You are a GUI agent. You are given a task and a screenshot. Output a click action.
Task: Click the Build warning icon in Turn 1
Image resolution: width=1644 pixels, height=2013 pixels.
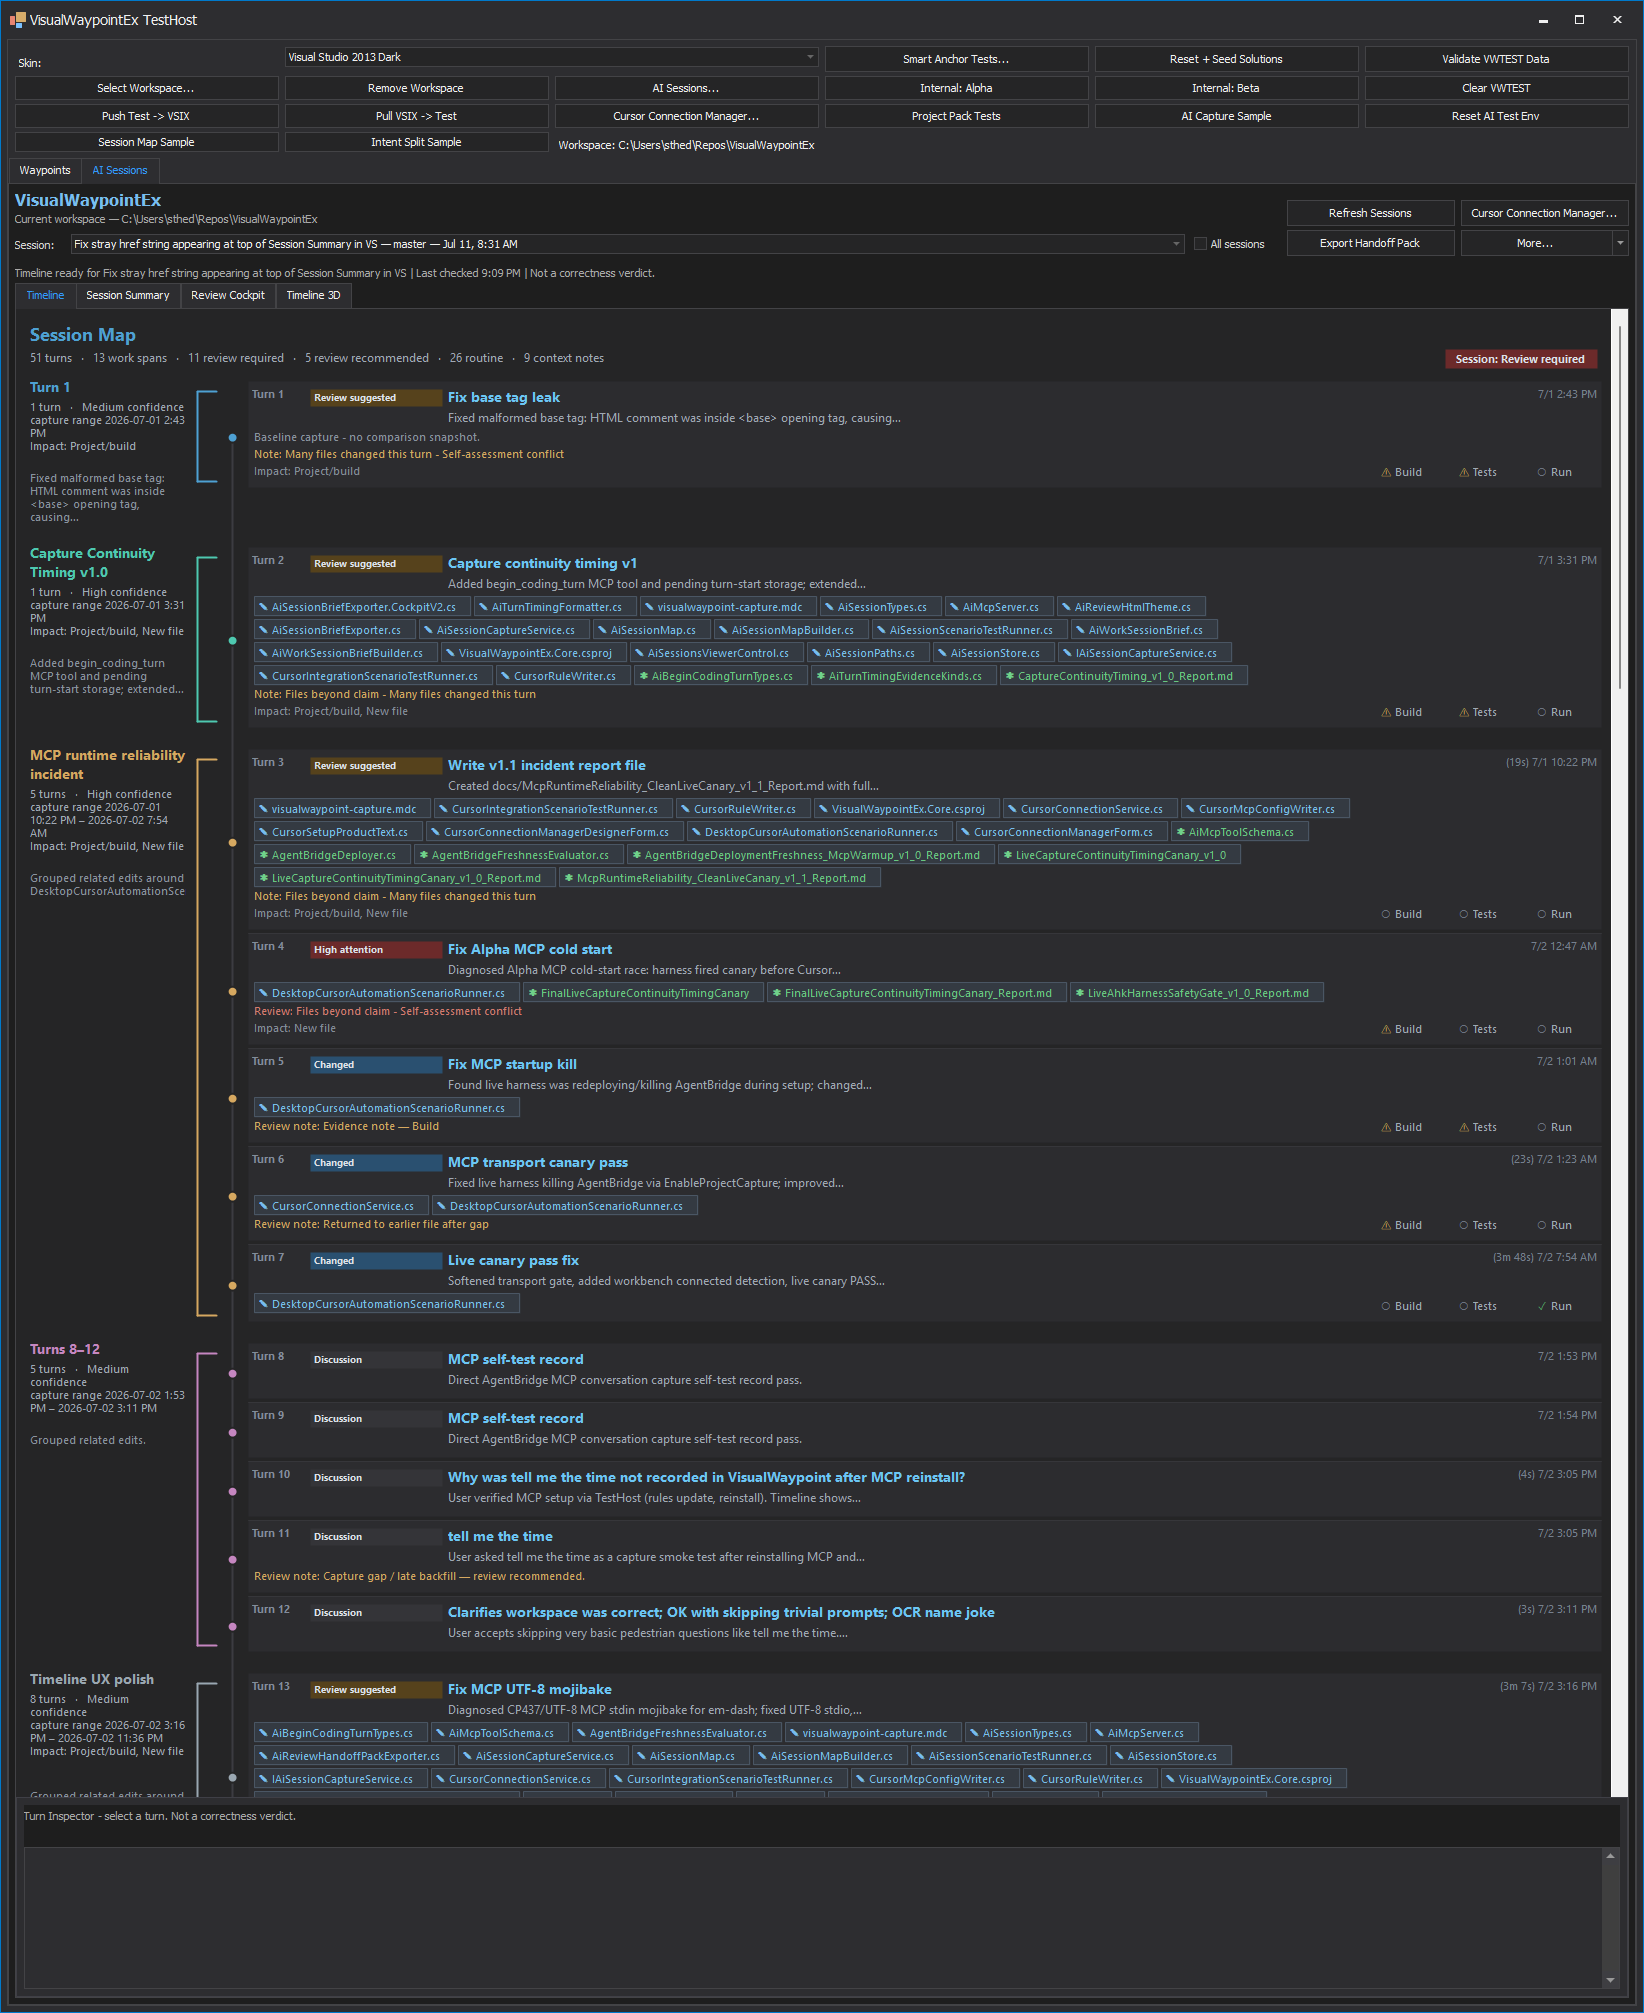[x=1386, y=472]
